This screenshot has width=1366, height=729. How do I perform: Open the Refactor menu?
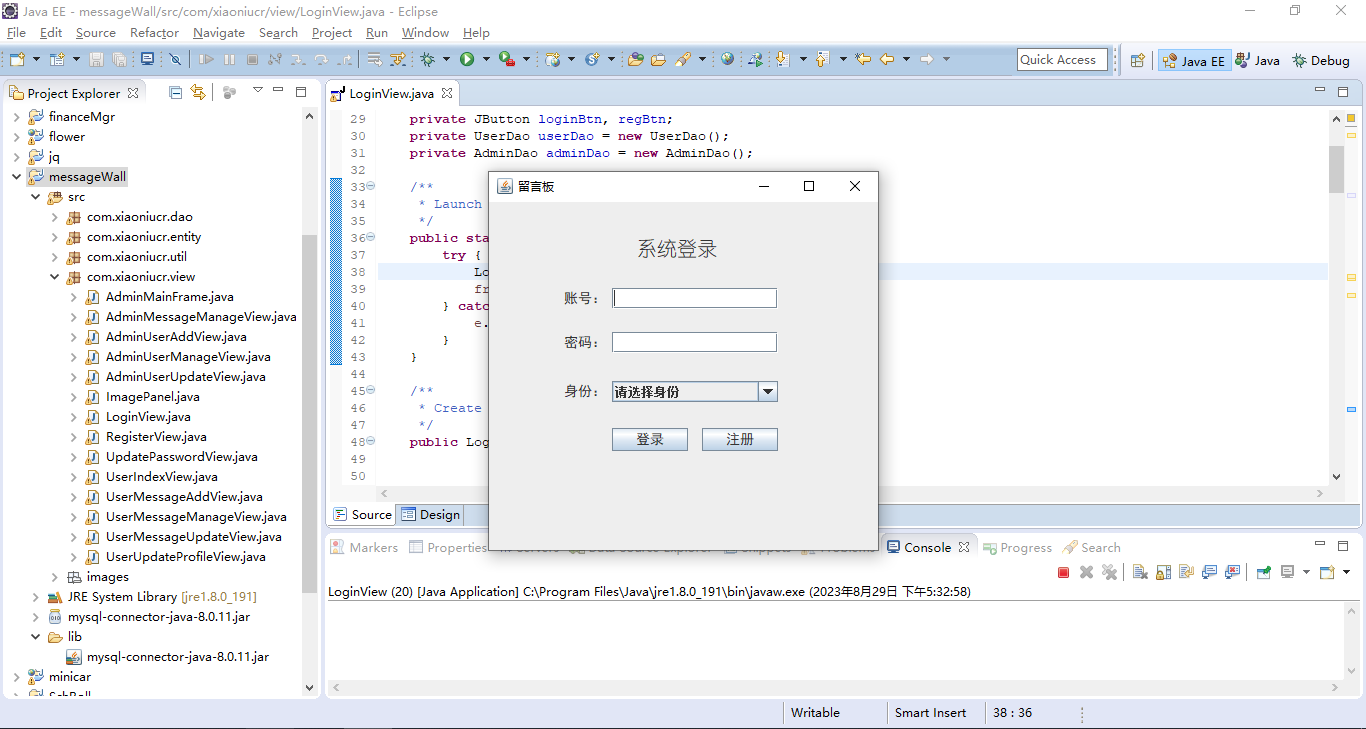[154, 32]
